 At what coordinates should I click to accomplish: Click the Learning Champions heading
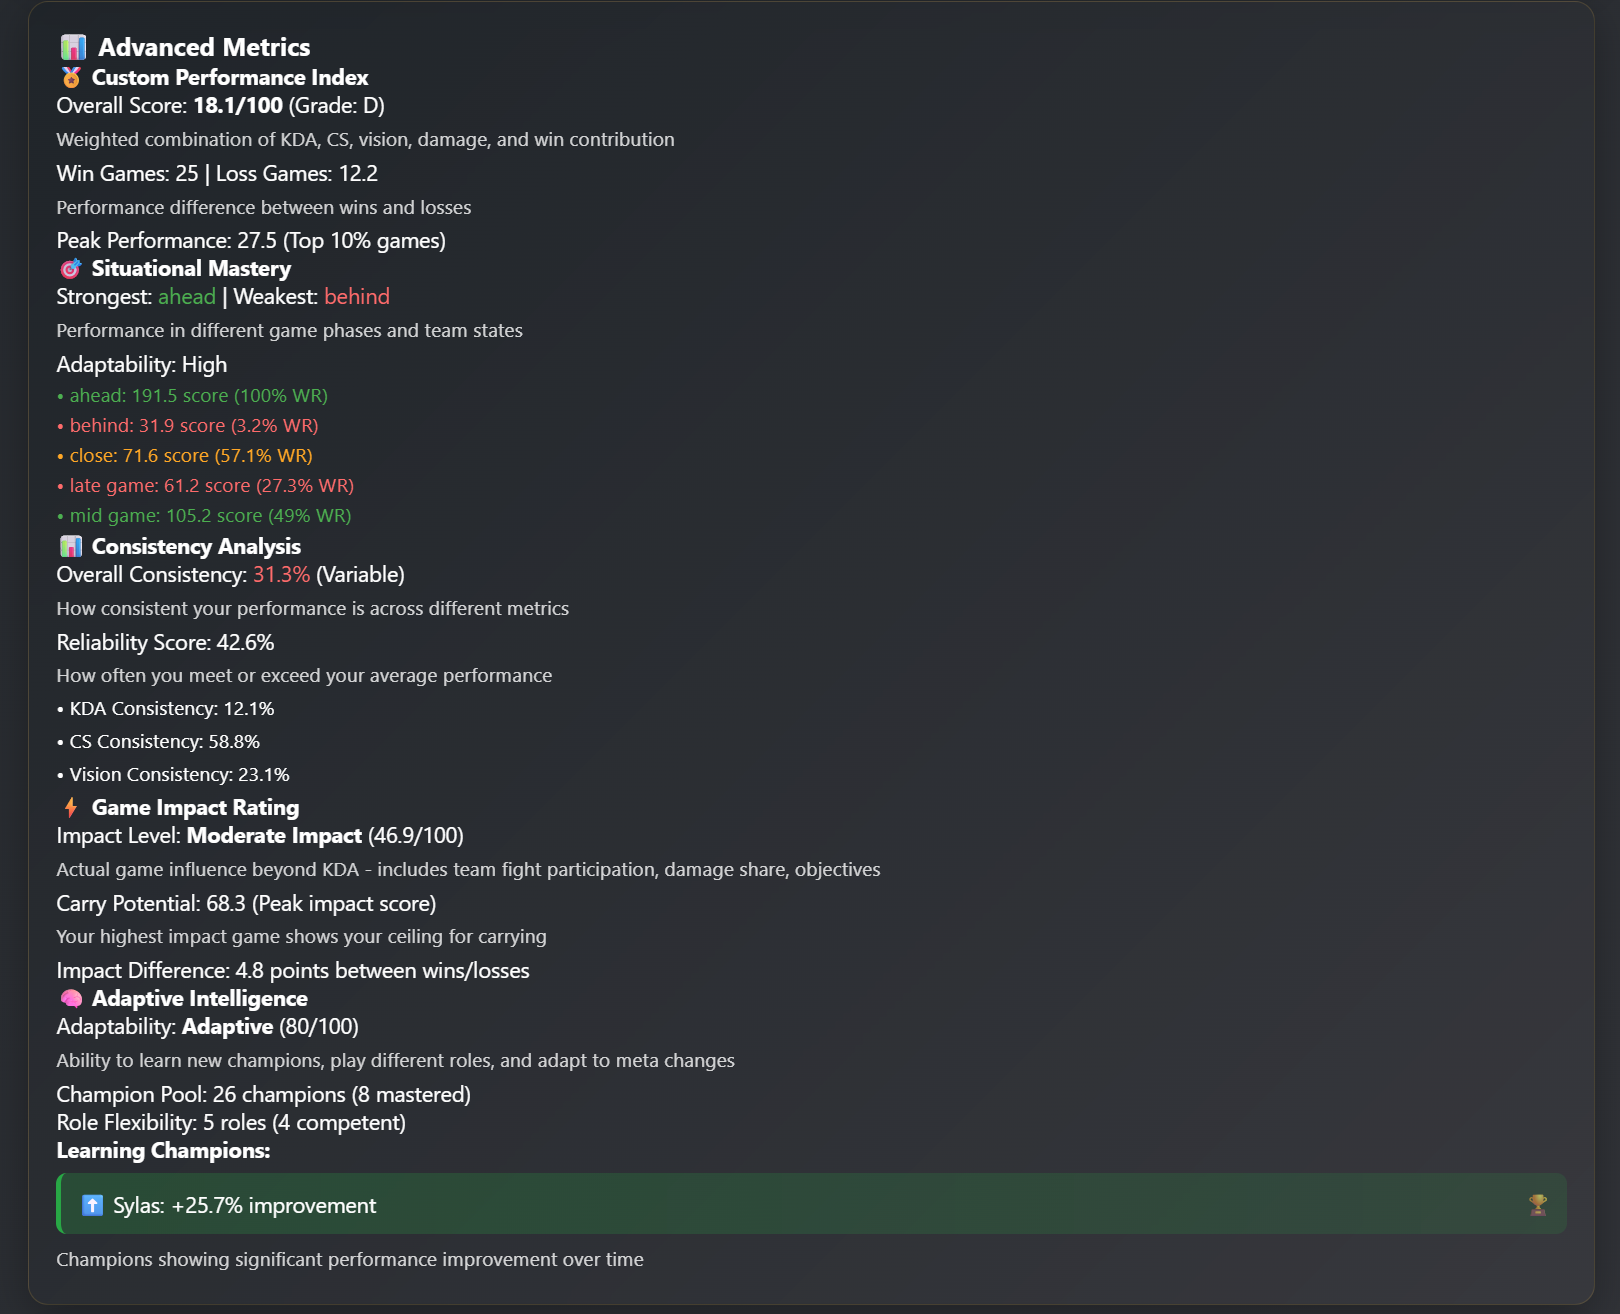tap(163, 1151)
